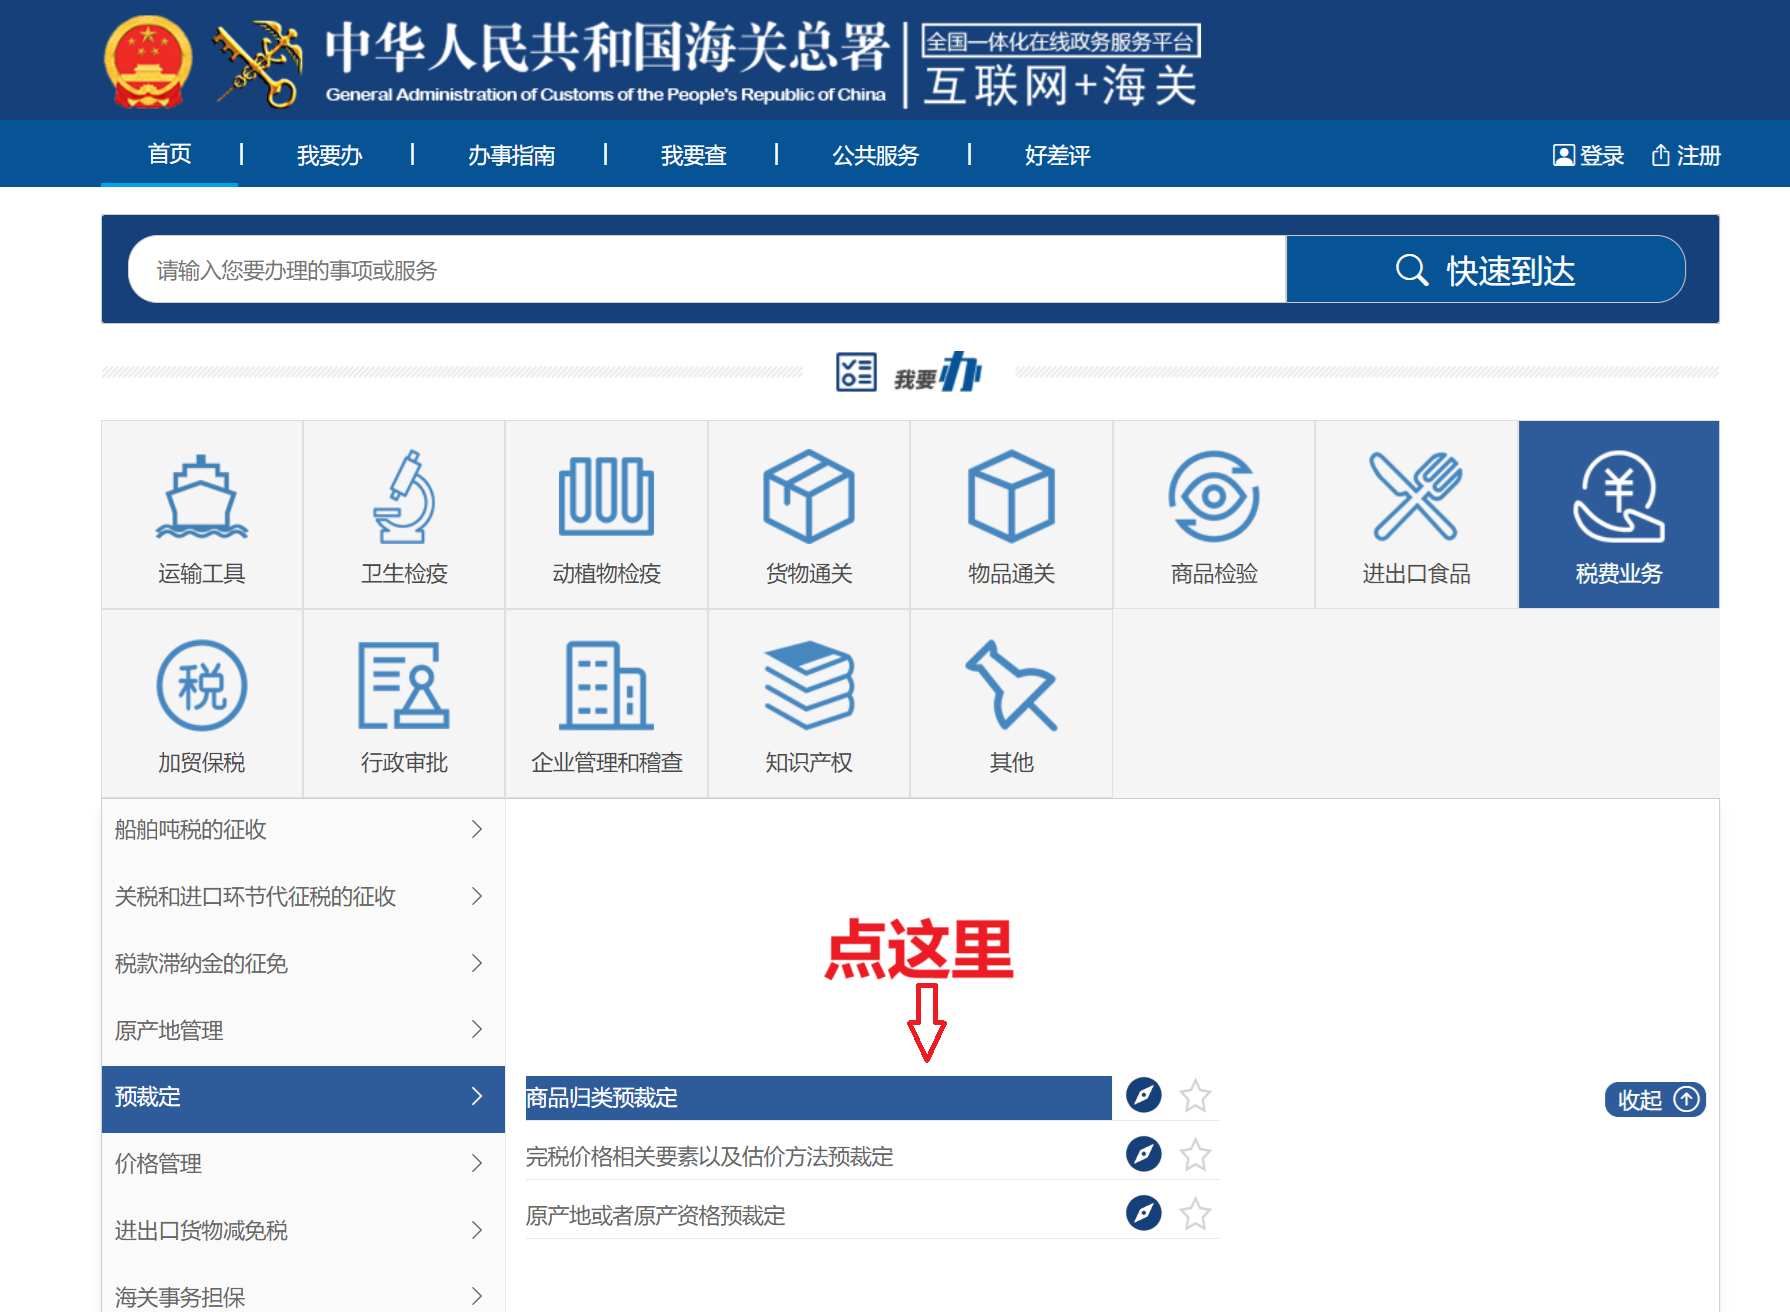Viewport: 1790px width, 1312px height.
Task: Collapse the panel with 收起 button
Action: pyautogui.click(x=1655, y=1100)
